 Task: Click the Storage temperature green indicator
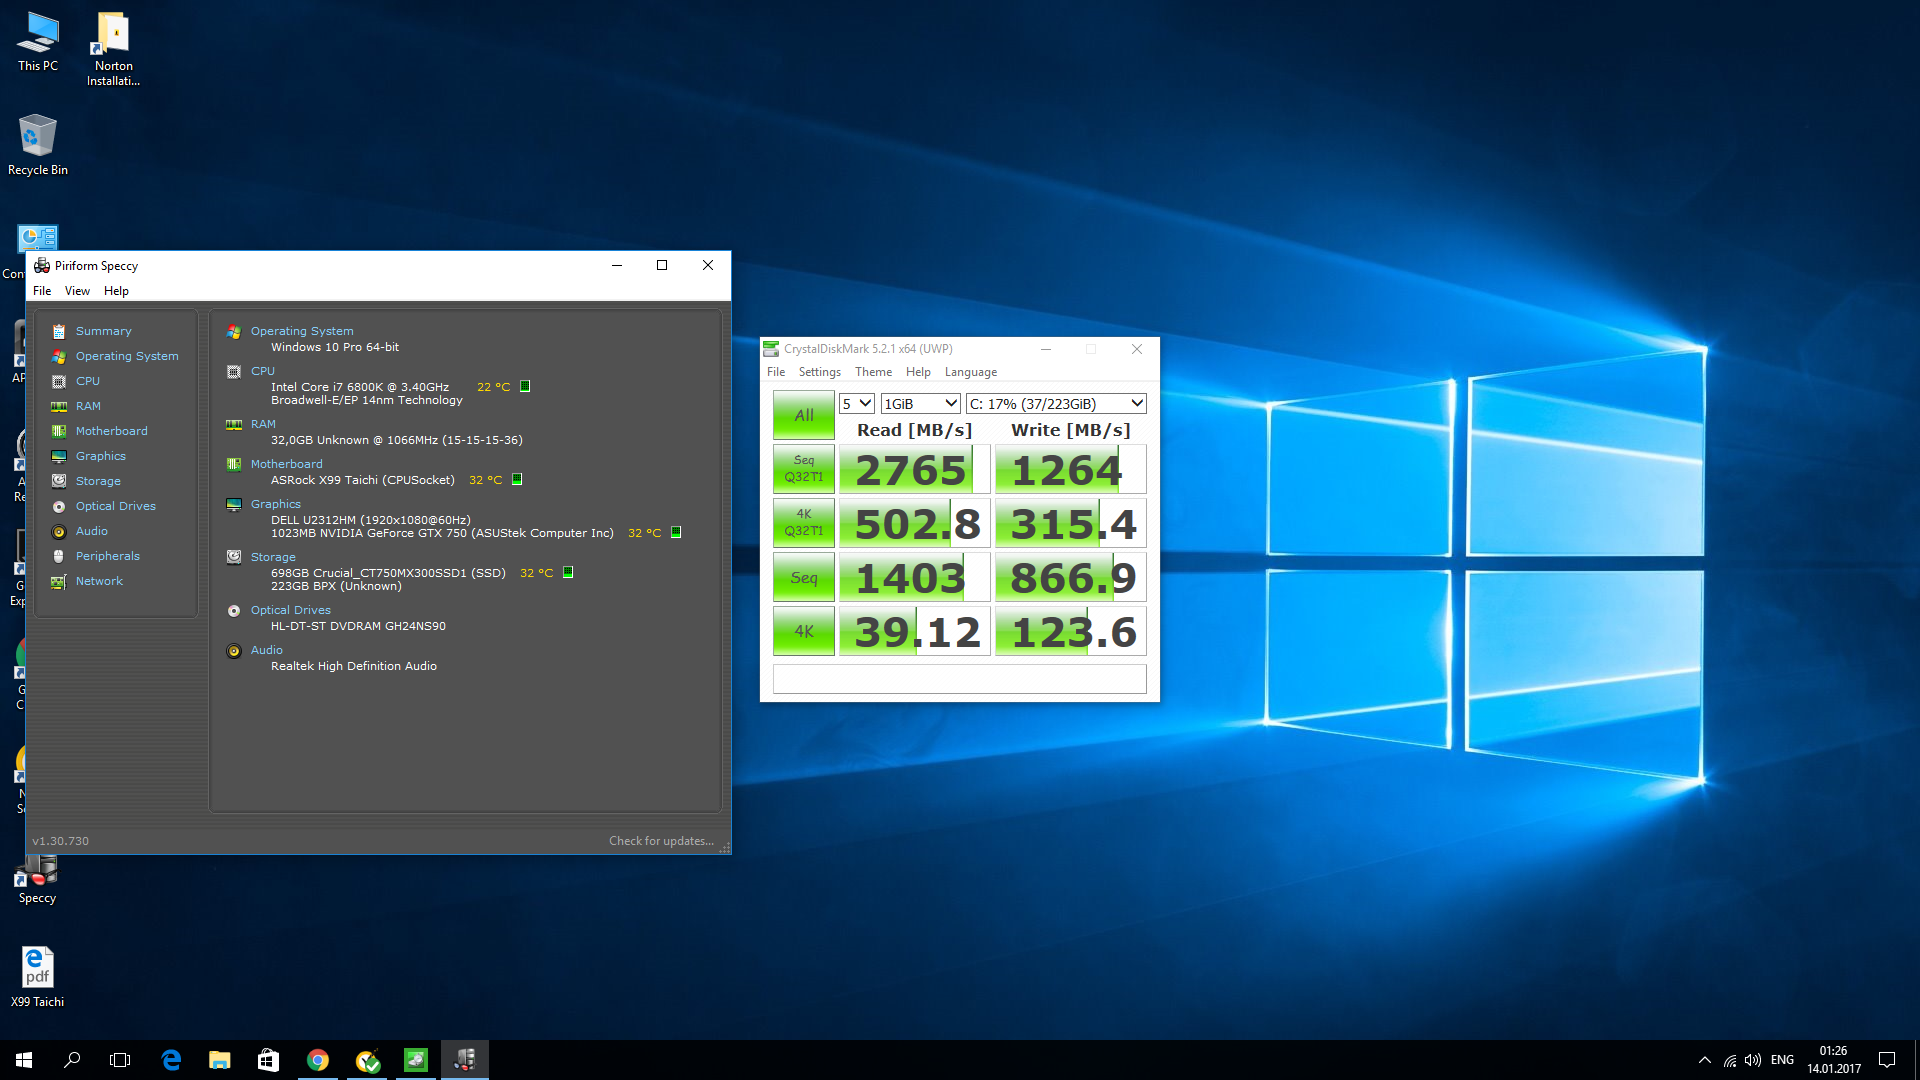(x=568, y=572)
